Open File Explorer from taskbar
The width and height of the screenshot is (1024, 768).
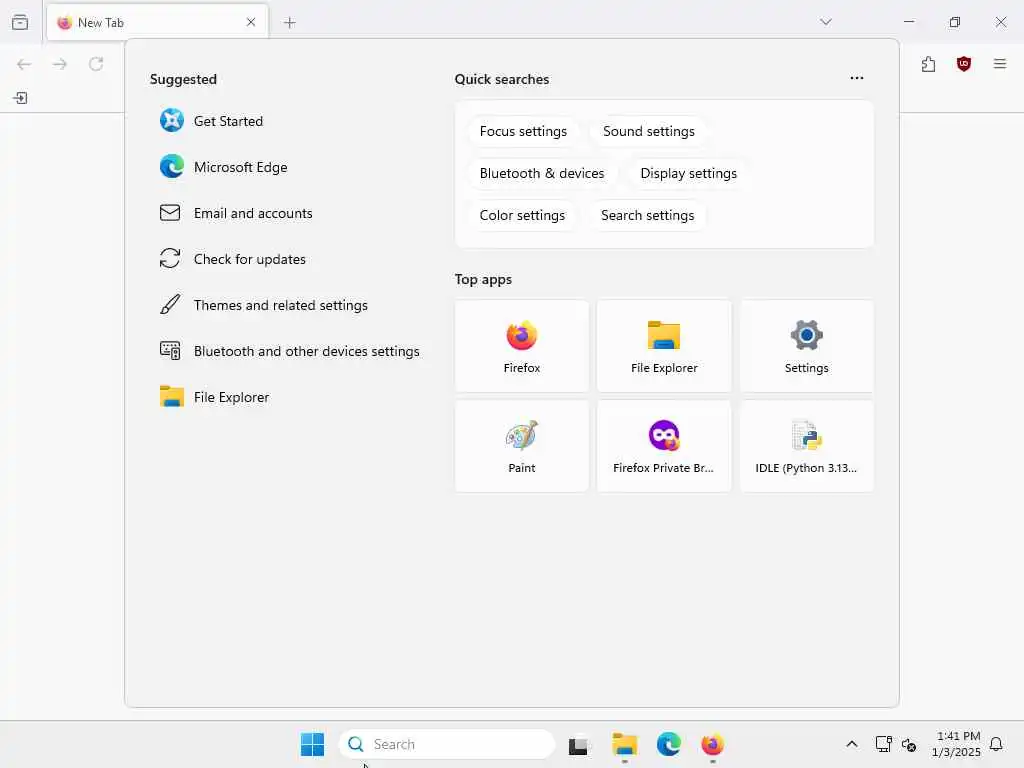click(624, 744)
